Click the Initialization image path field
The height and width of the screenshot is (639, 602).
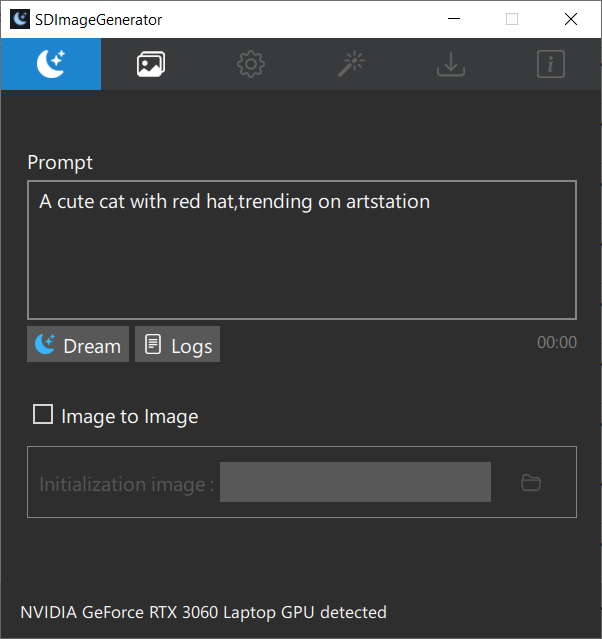click(355, 482)
